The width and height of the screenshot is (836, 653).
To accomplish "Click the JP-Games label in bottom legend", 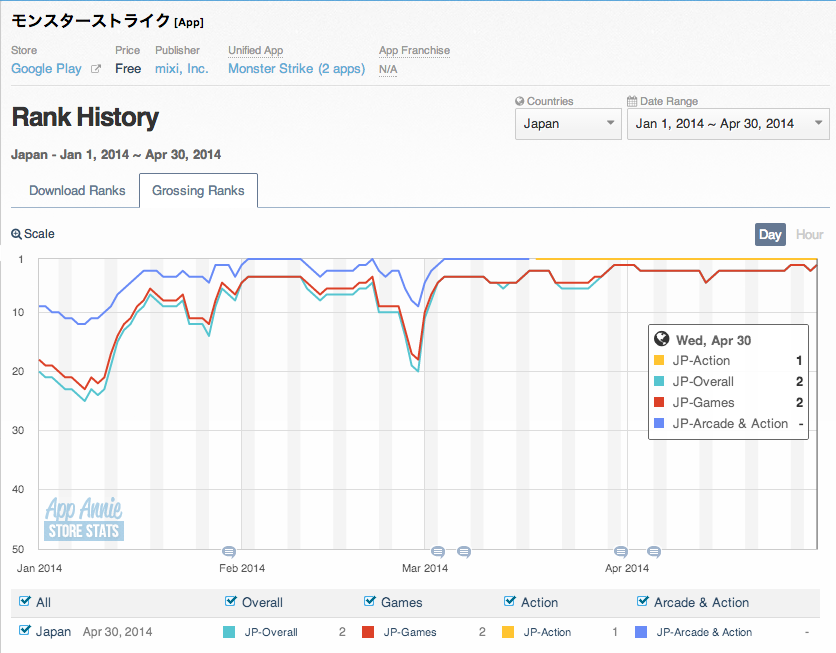I will [x=409, y=632].
